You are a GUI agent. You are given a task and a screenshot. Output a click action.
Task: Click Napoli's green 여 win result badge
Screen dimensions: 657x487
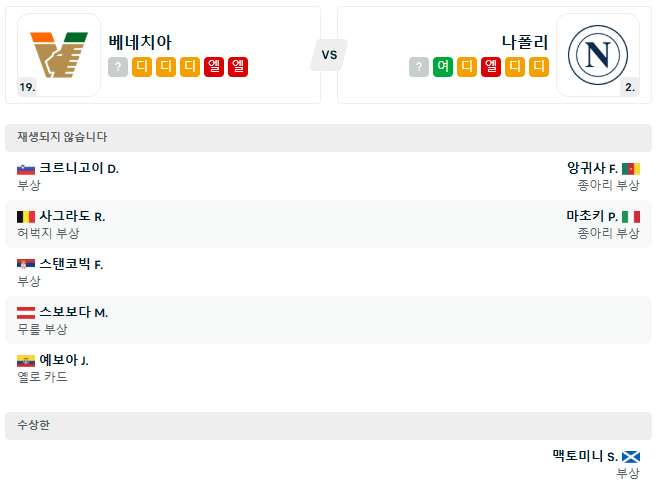(x=443, y=67)
